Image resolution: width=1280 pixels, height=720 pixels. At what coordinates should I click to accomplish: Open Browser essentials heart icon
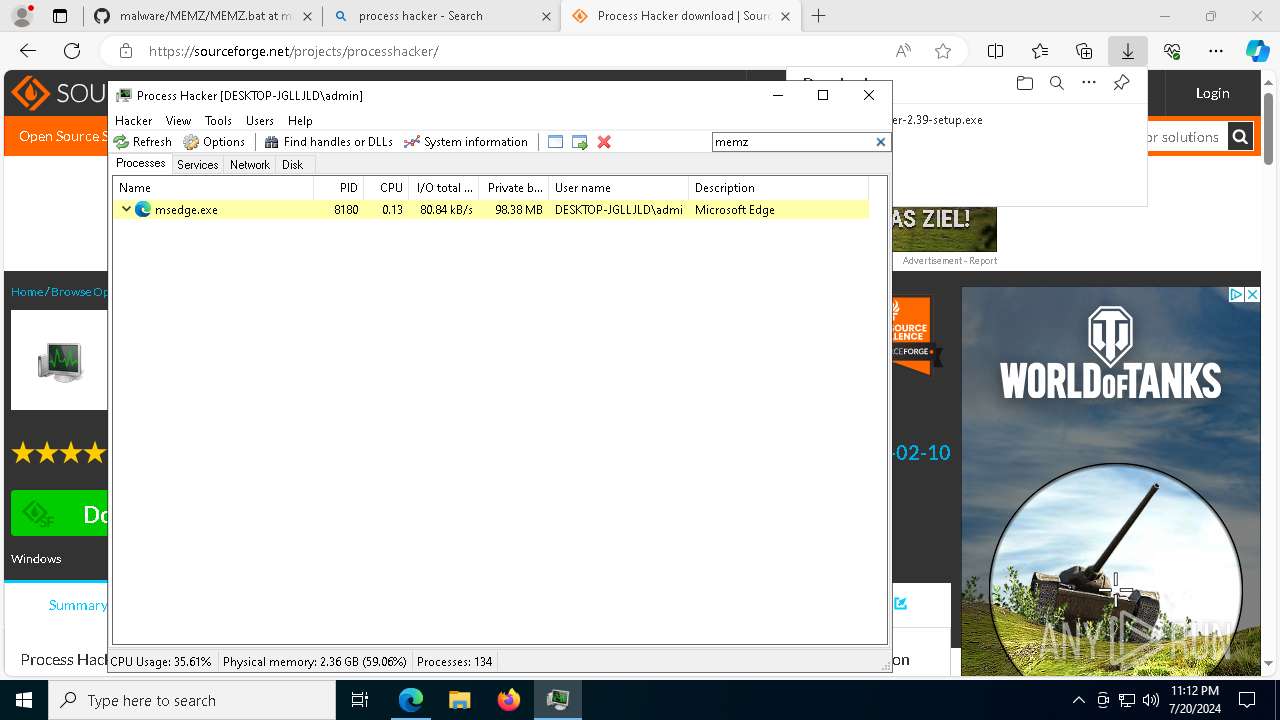click(1172, 51)
